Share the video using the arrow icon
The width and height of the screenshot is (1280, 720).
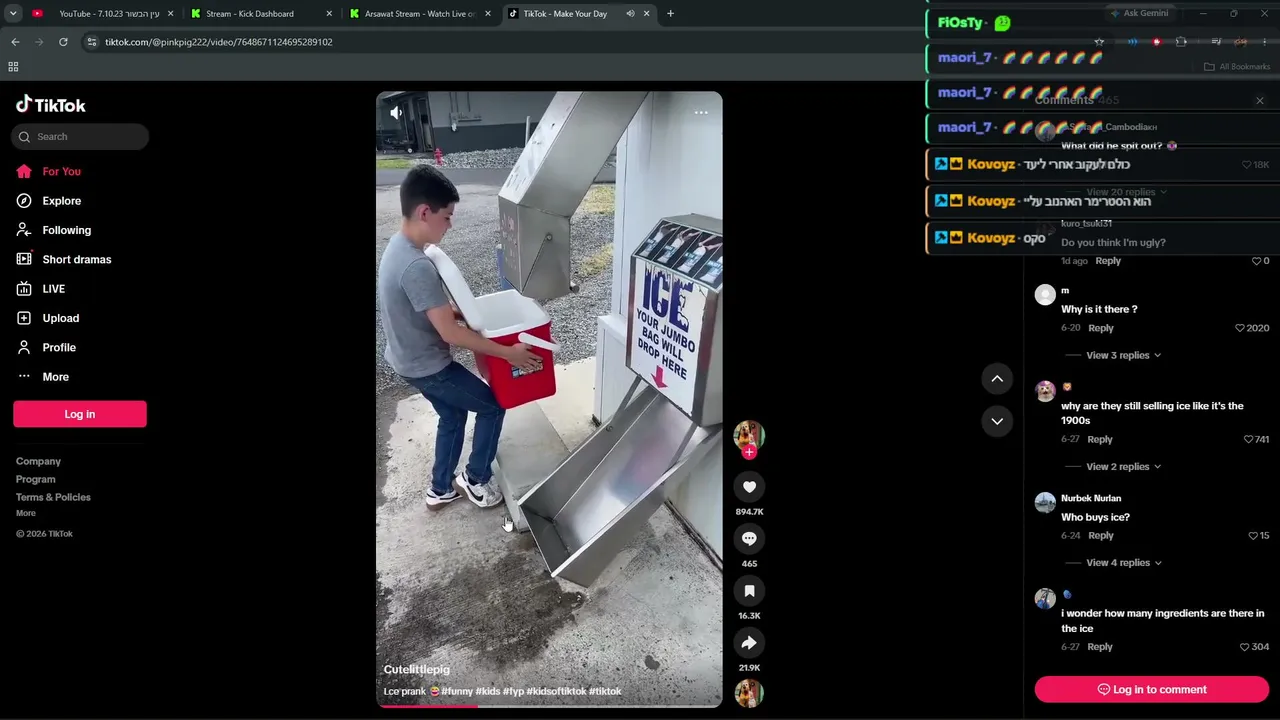point(749,643)
